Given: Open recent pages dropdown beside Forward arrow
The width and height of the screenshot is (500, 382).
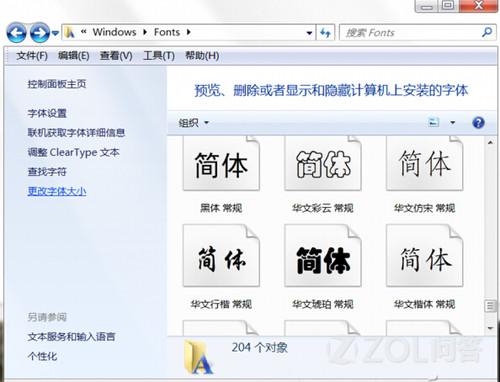Looking at the screenshot, I should coord(55,33).
